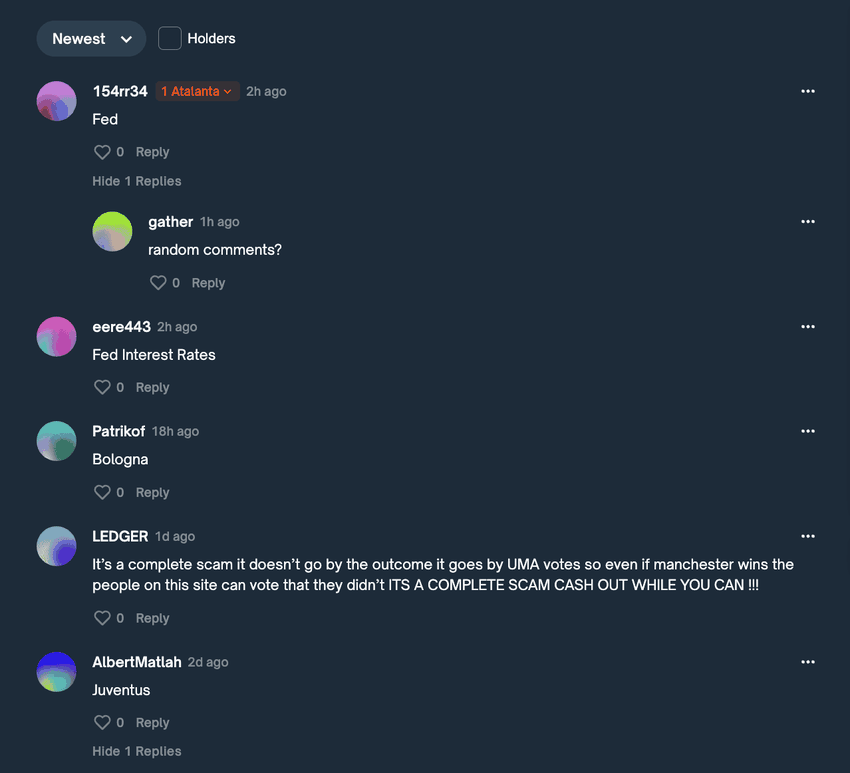
Task: Reply to Patrikof's Bologna comment
Action: point(152,492)
